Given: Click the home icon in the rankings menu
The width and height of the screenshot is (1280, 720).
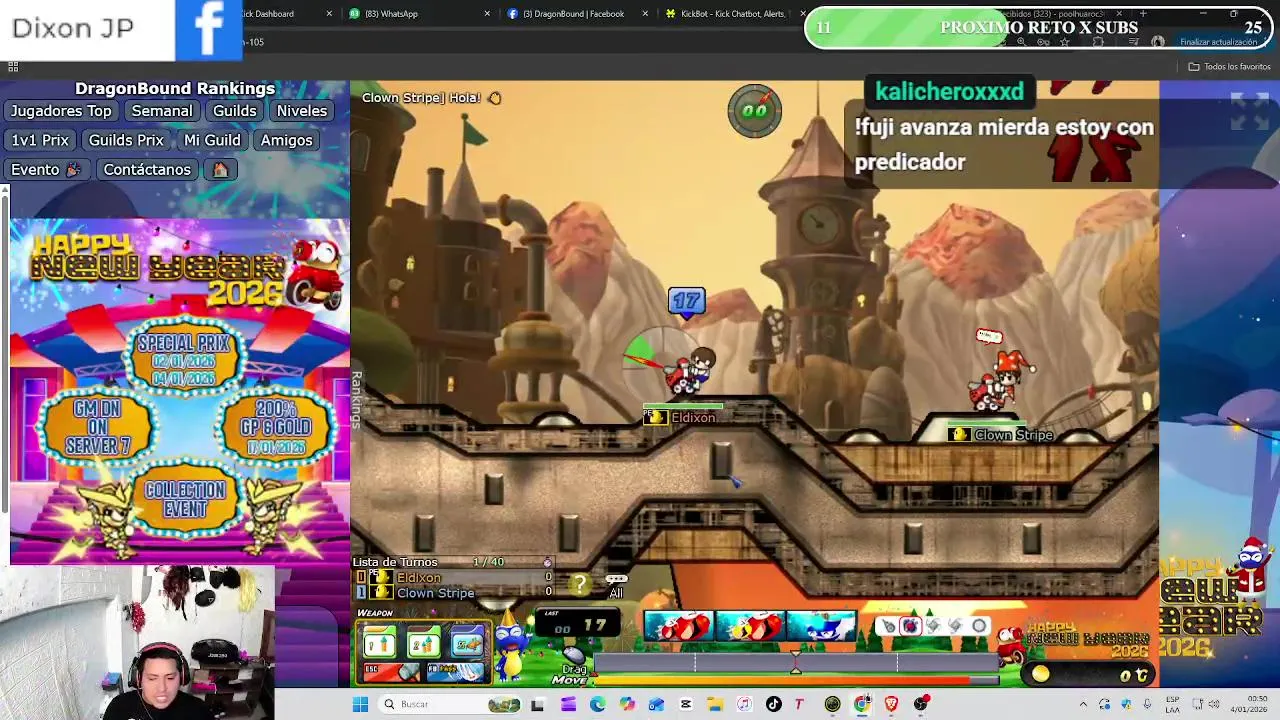Looking at the screenshot, I should pos(220,169).
